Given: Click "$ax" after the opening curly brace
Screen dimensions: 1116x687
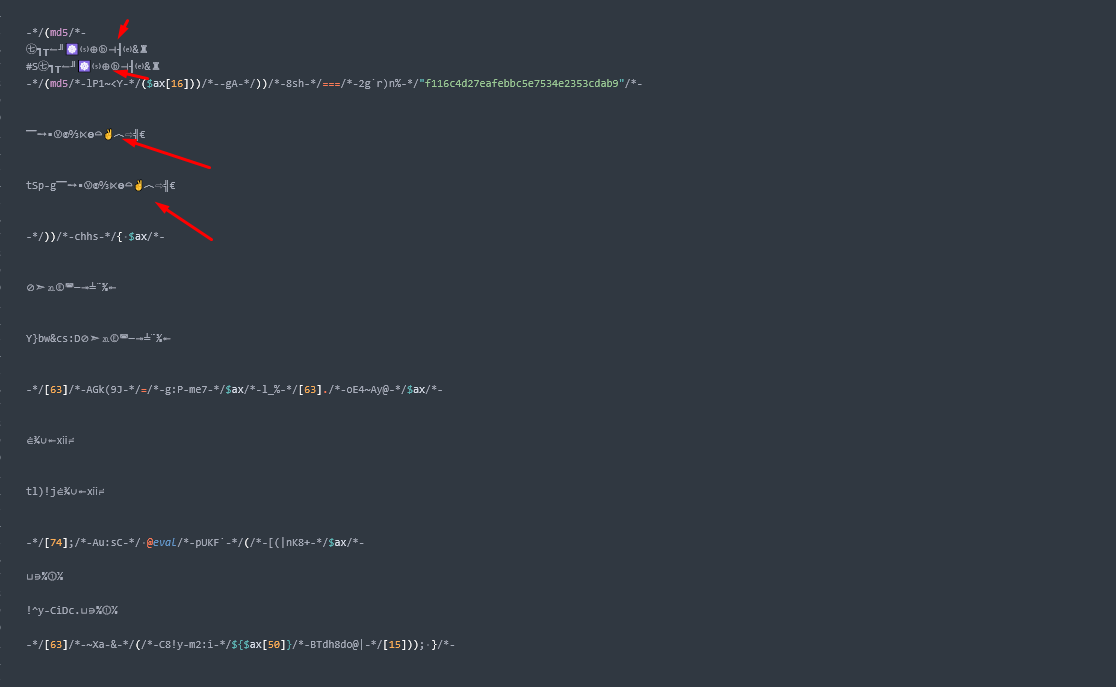Looking at the screenshot, I should 137,236.
